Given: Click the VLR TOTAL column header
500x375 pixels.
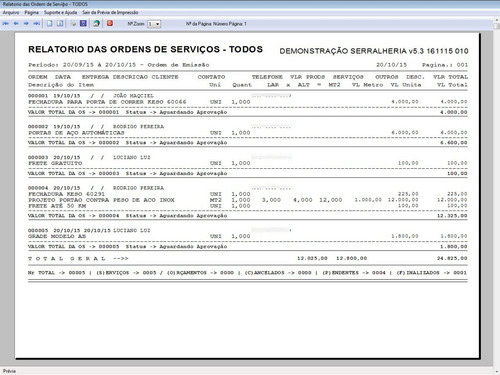Looking at the screenshot, I should pyautogui.click(x=450, y=77).
